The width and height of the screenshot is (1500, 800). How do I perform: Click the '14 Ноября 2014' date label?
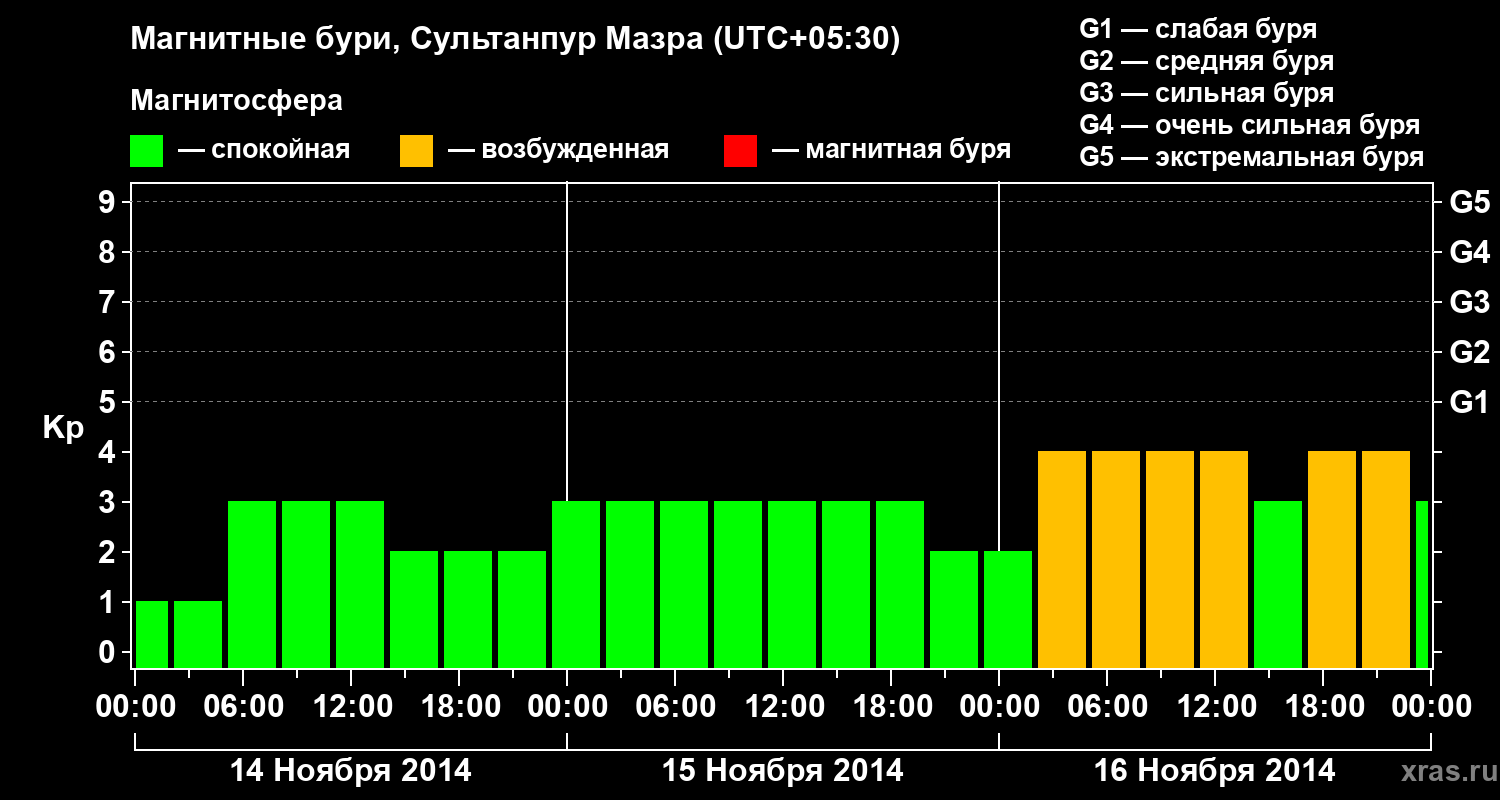351,770
